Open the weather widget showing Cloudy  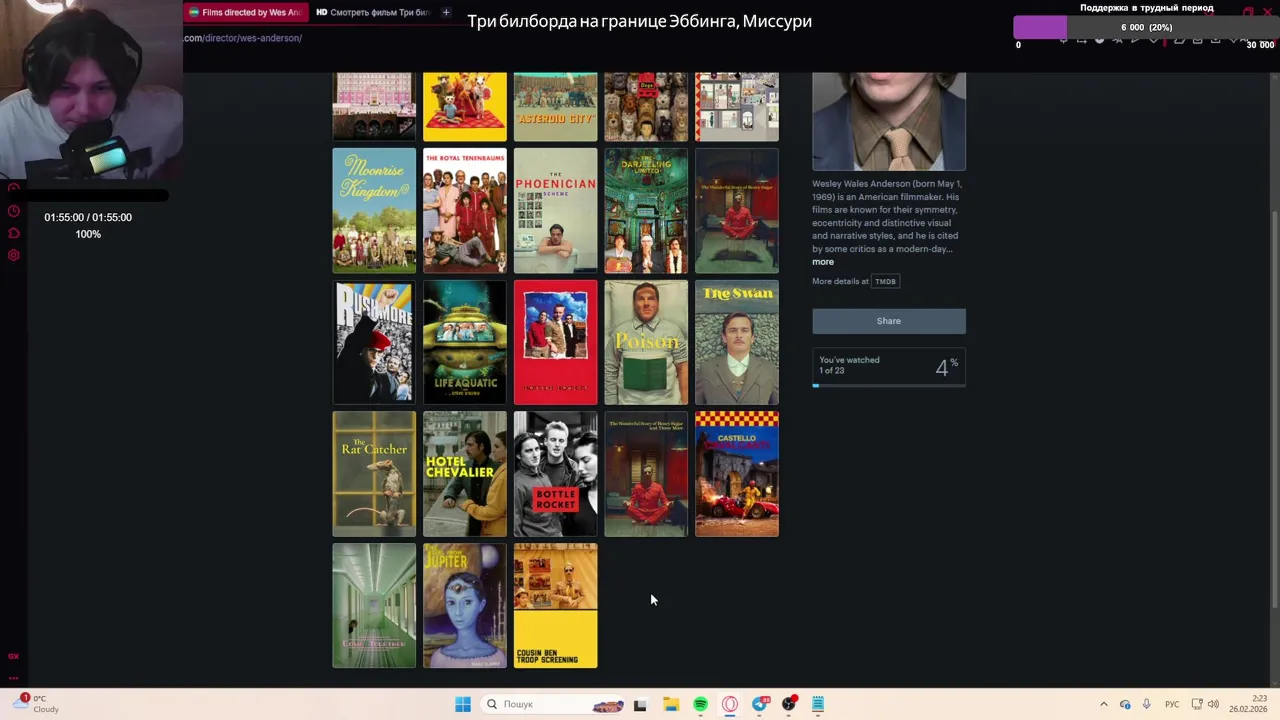coord(38,704)
